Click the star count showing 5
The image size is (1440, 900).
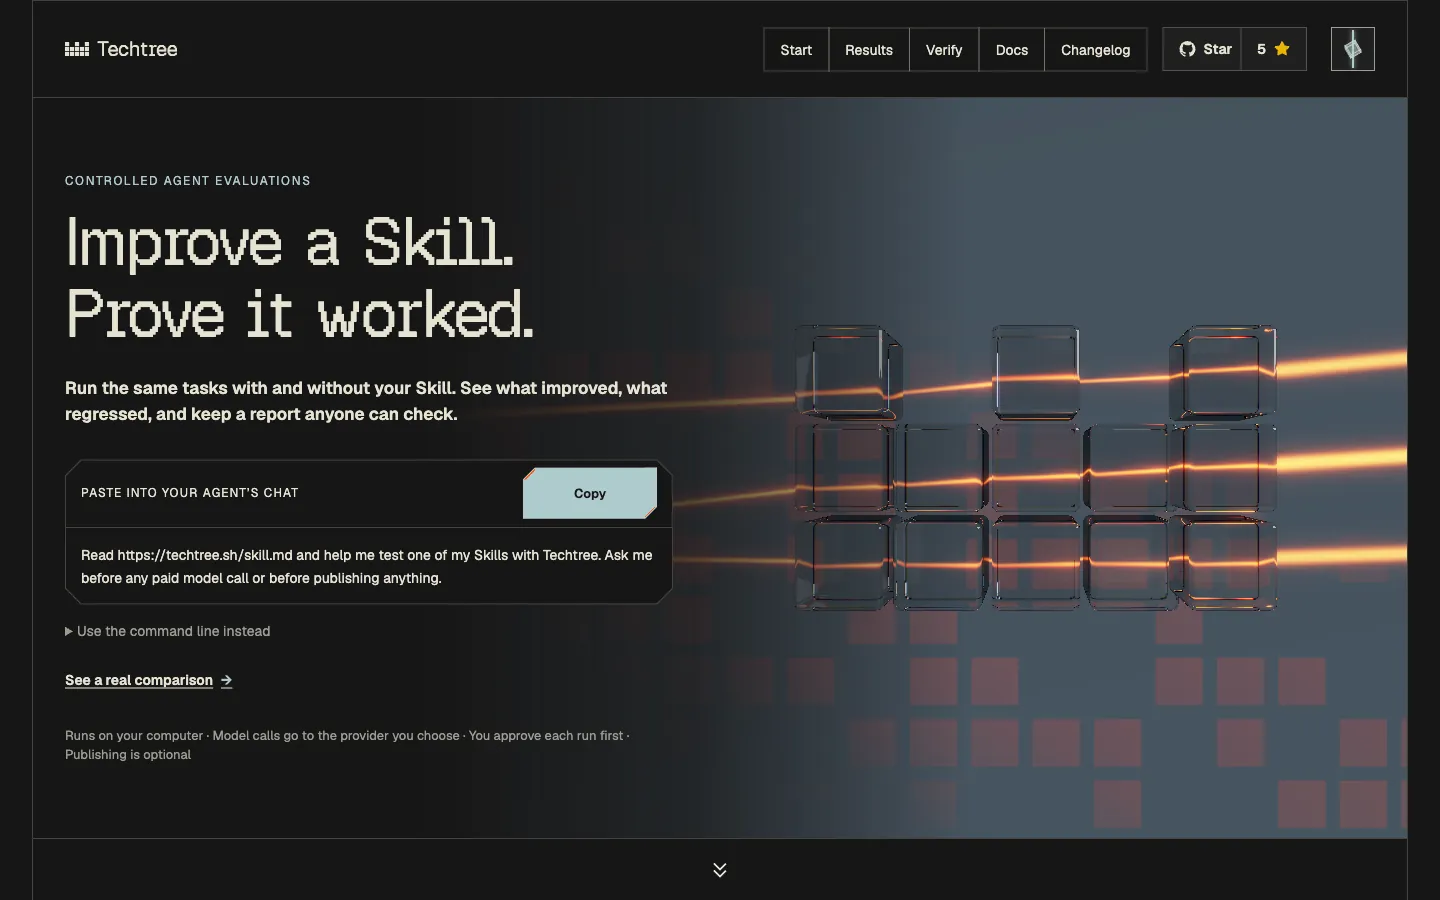[1273, 49]
